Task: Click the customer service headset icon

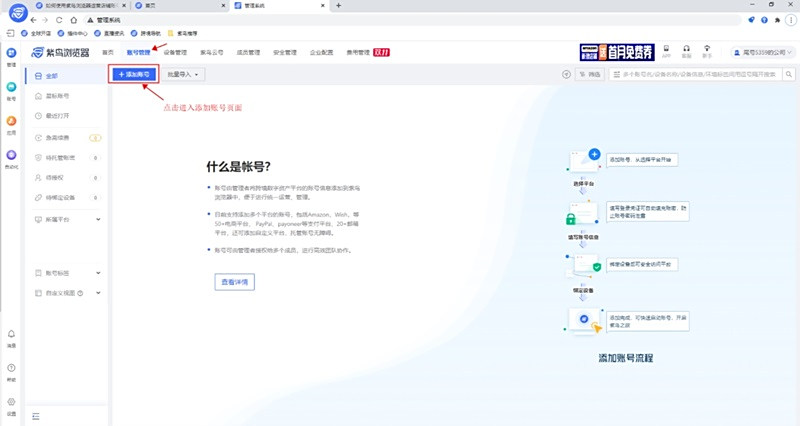Action: pos(686,50)
